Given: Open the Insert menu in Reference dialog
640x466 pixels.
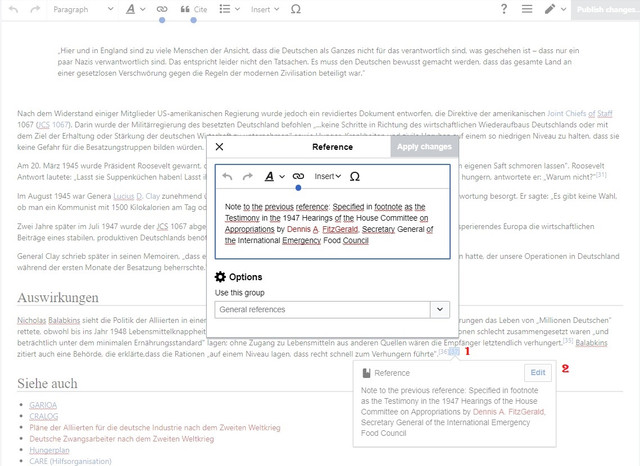Looking at the screenshot, I should pos(327,176).
